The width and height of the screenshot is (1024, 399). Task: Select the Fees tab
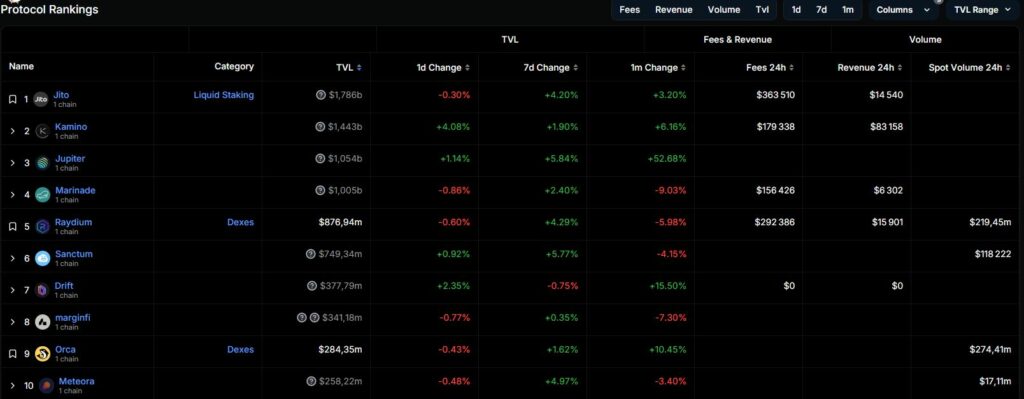630,10
